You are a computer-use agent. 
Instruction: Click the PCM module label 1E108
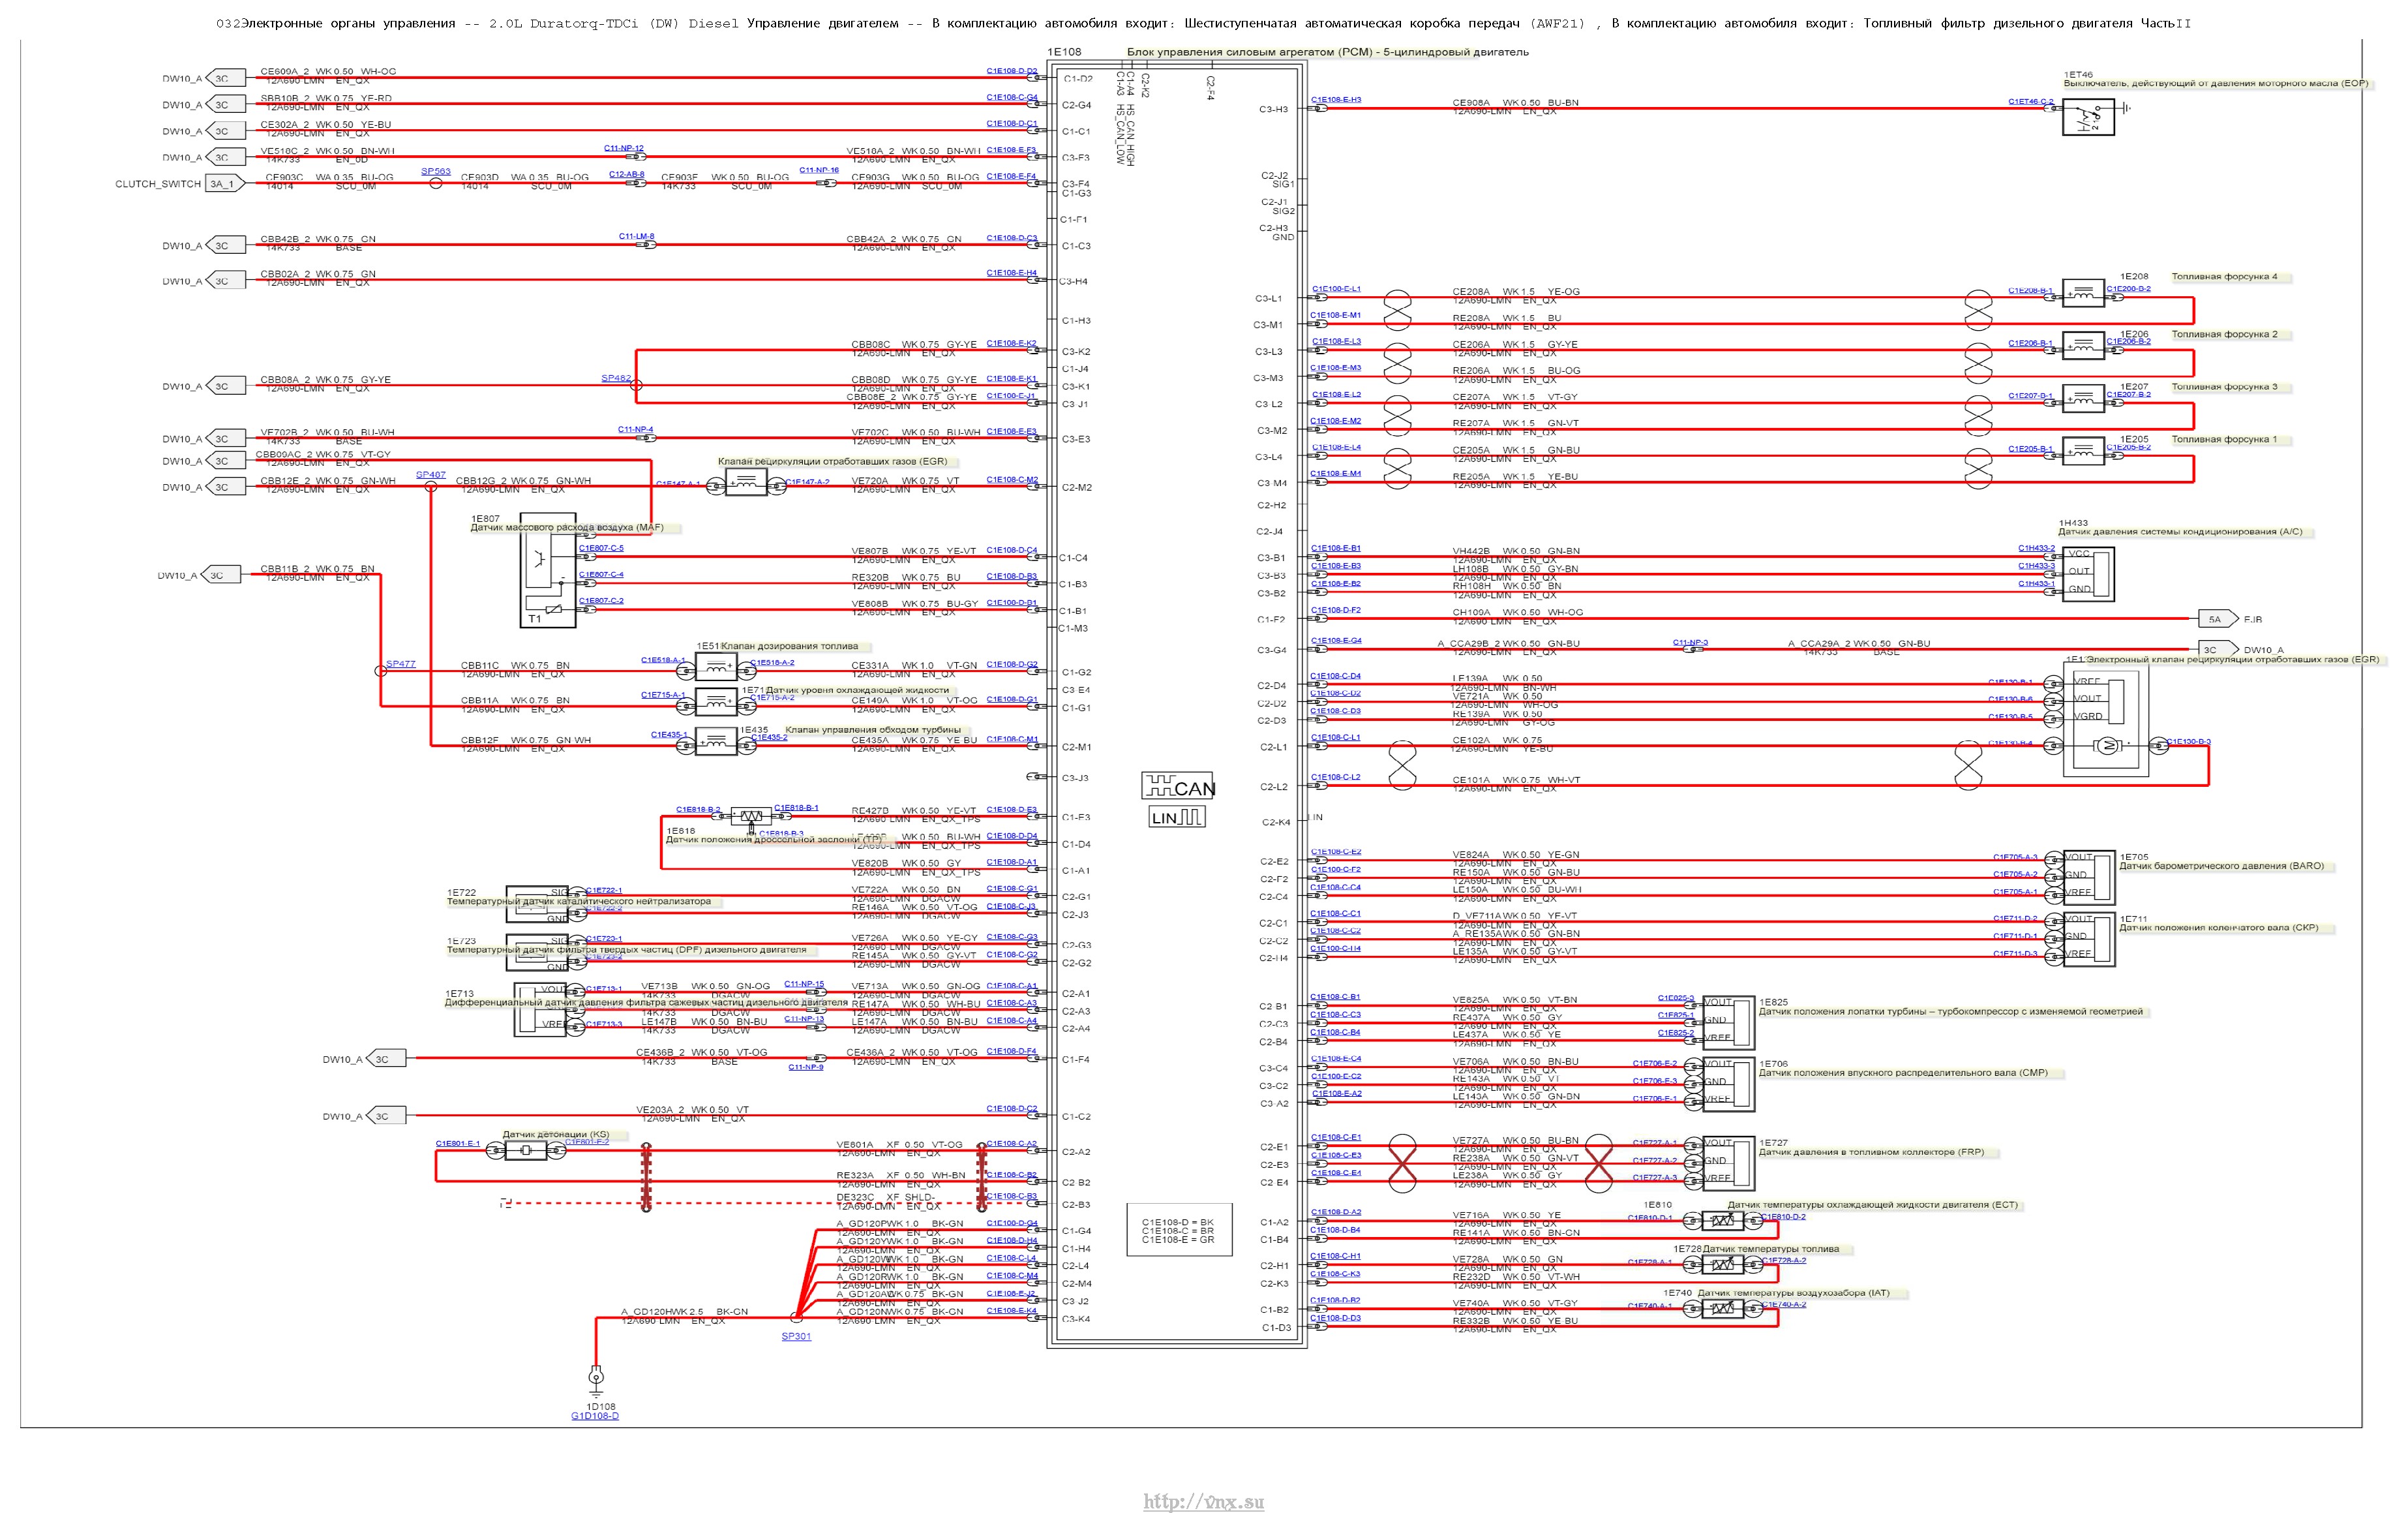[1064, 52]
